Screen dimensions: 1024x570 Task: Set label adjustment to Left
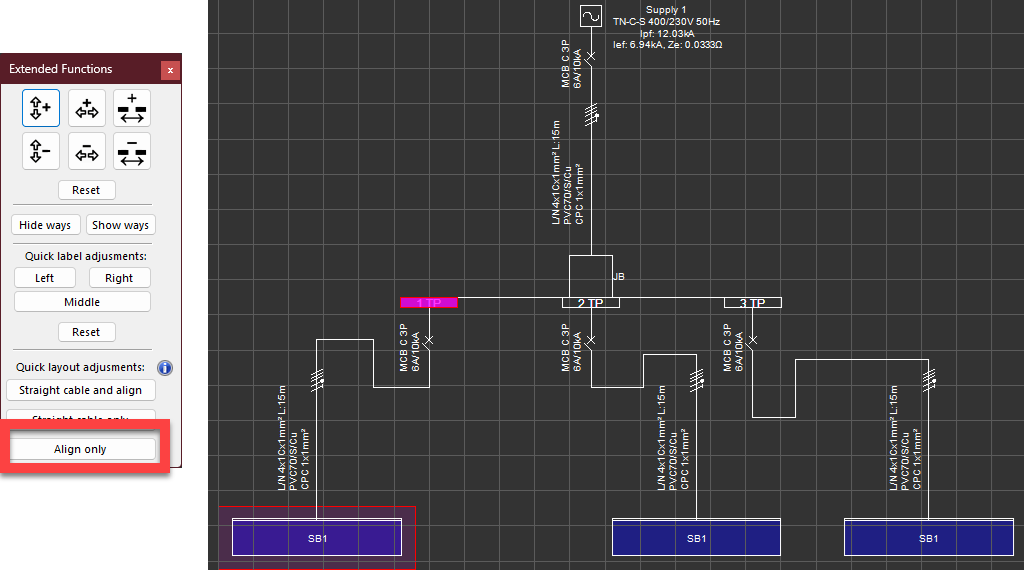coord(45,278)
